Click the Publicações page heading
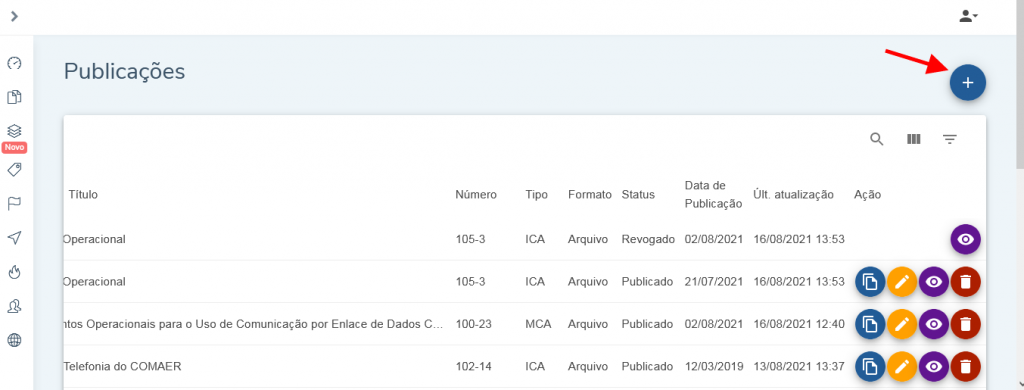 click(x=124, y=72)
